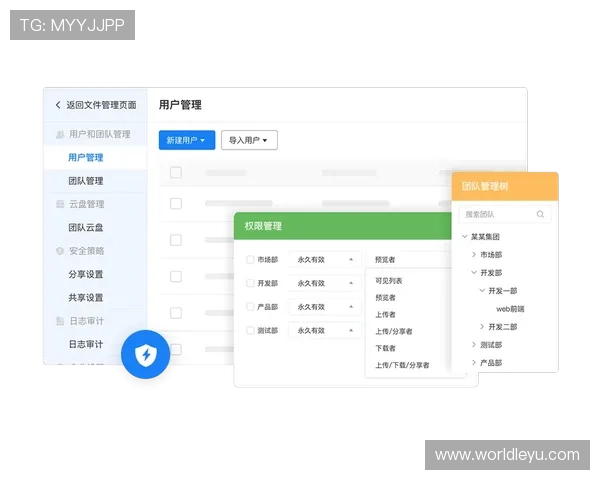Open 分享设置 in the sidebar
The height and width of the screenshot is (480, 600).
(86, 274)
